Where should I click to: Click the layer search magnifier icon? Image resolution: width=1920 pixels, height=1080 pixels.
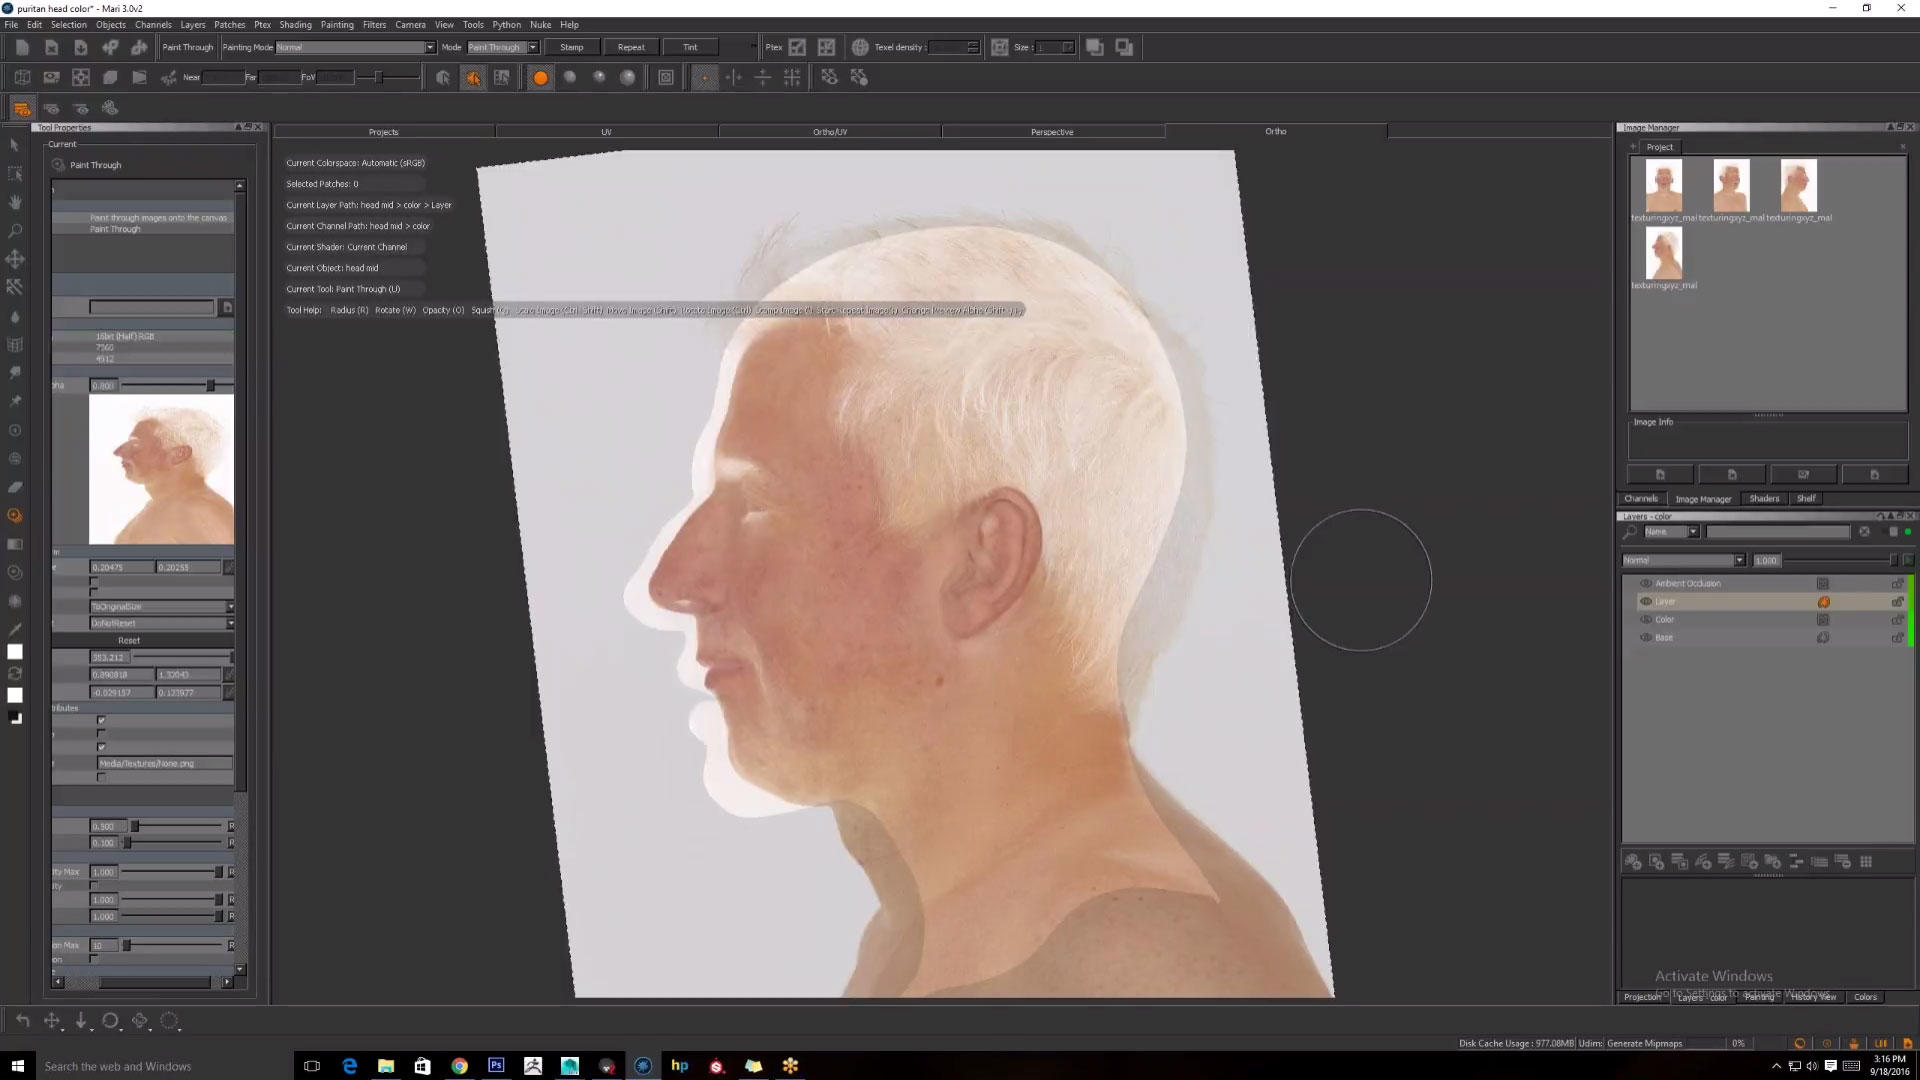click(x=1630, y=532)
